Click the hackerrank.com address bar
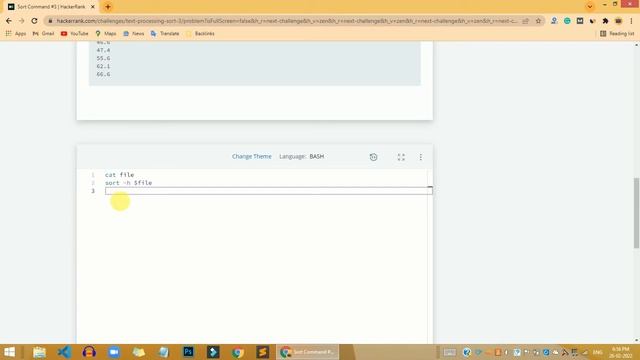The image size is (640, 360). (286, 21)
